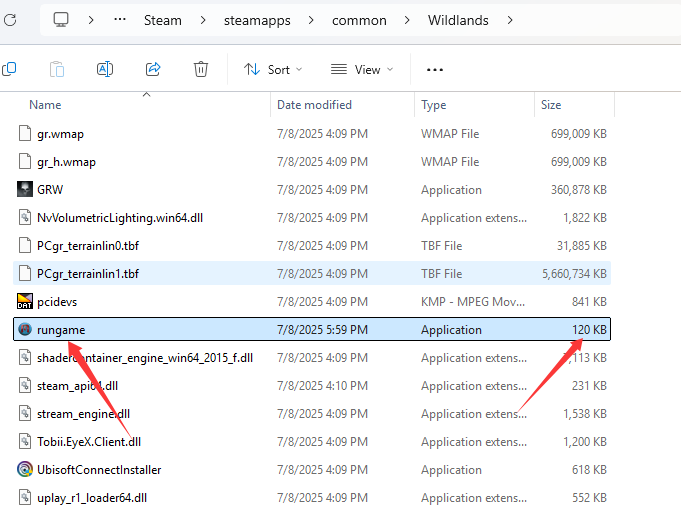This screenshot has height=515, width=681.
Task: Click the uplay_r1_loader64.dll file icon
Action: [x=25, y=498]
